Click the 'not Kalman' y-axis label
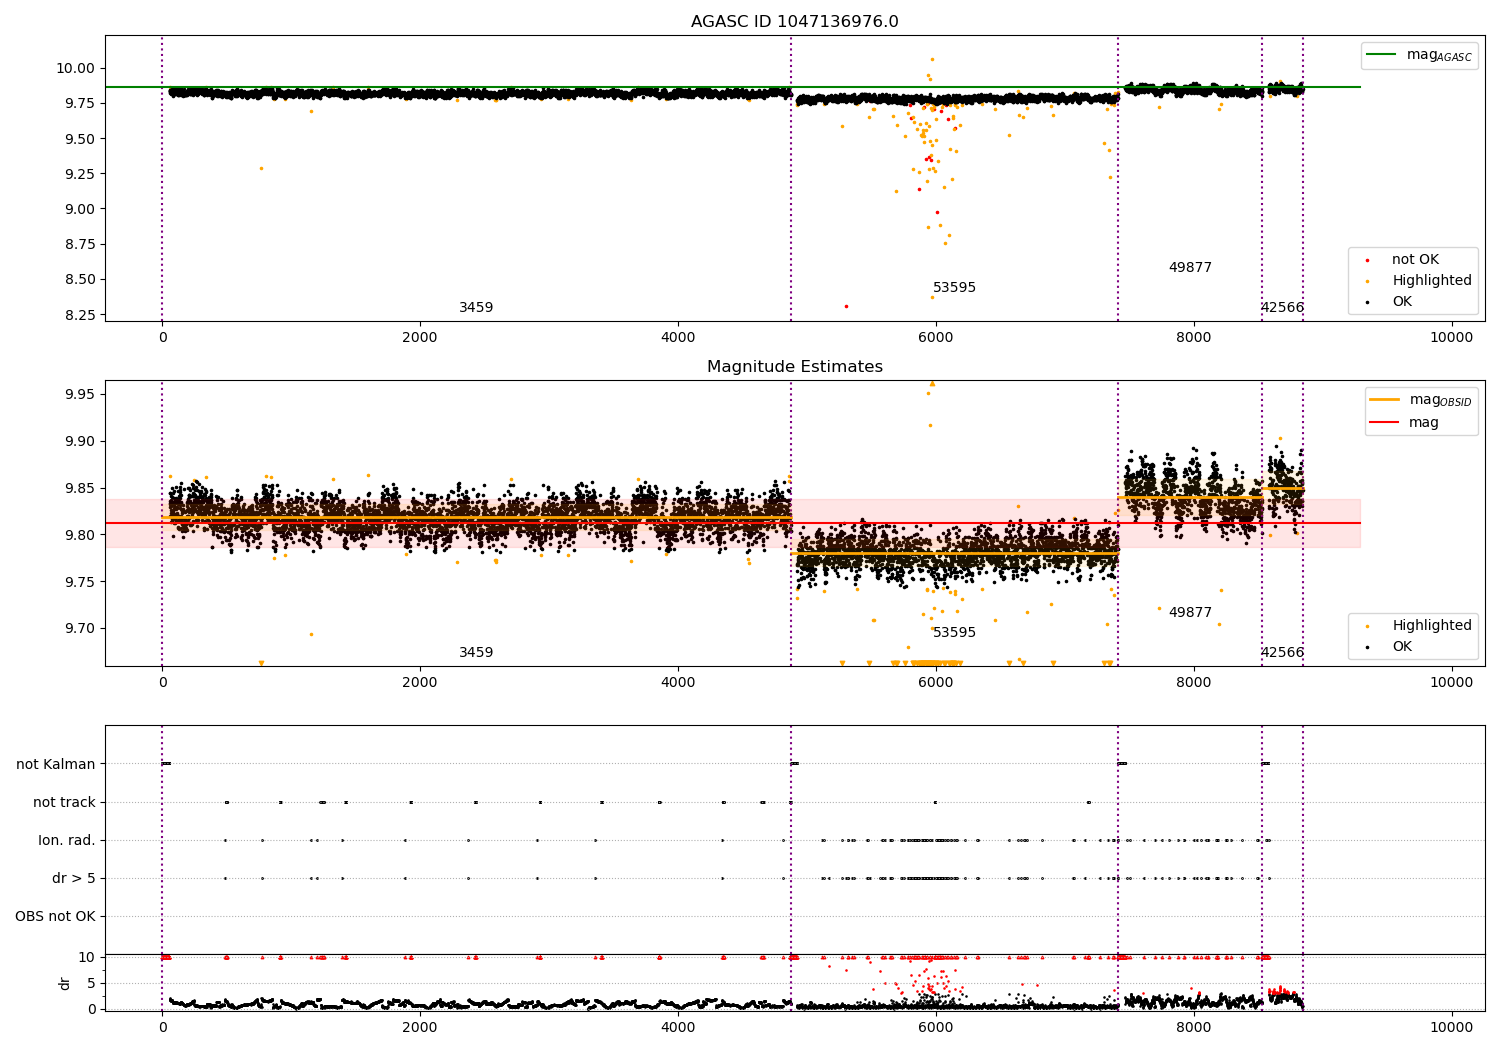 (x=56, y=764)
